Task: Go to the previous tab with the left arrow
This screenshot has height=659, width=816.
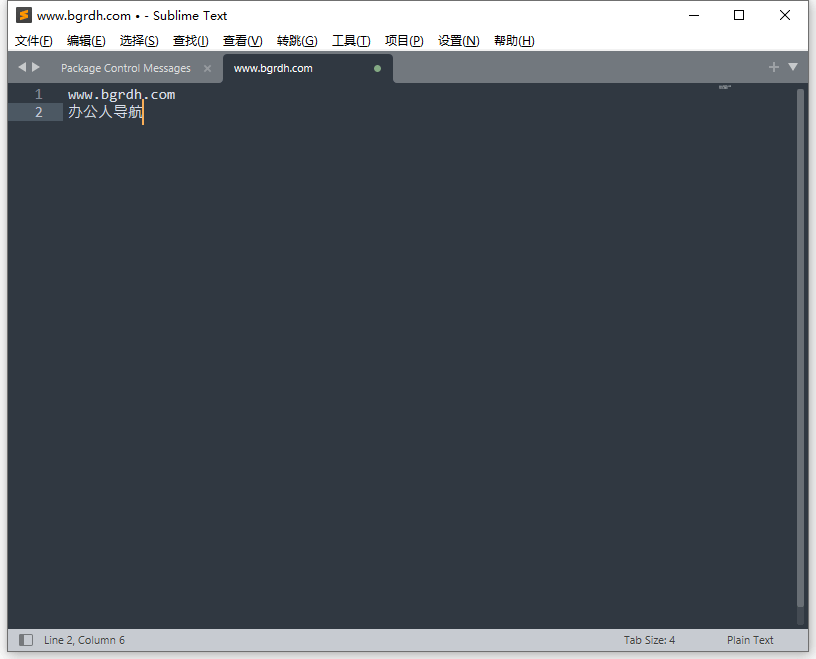Action: tap(22, 67)
